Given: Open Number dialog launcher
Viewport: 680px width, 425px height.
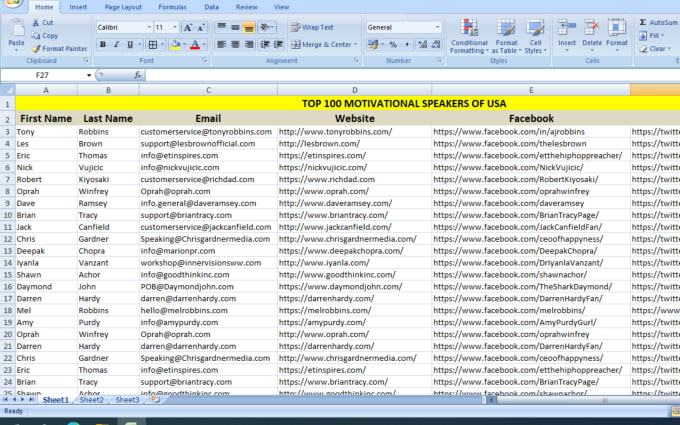Looking at the screenshot, I should click(x=439, y=61).
